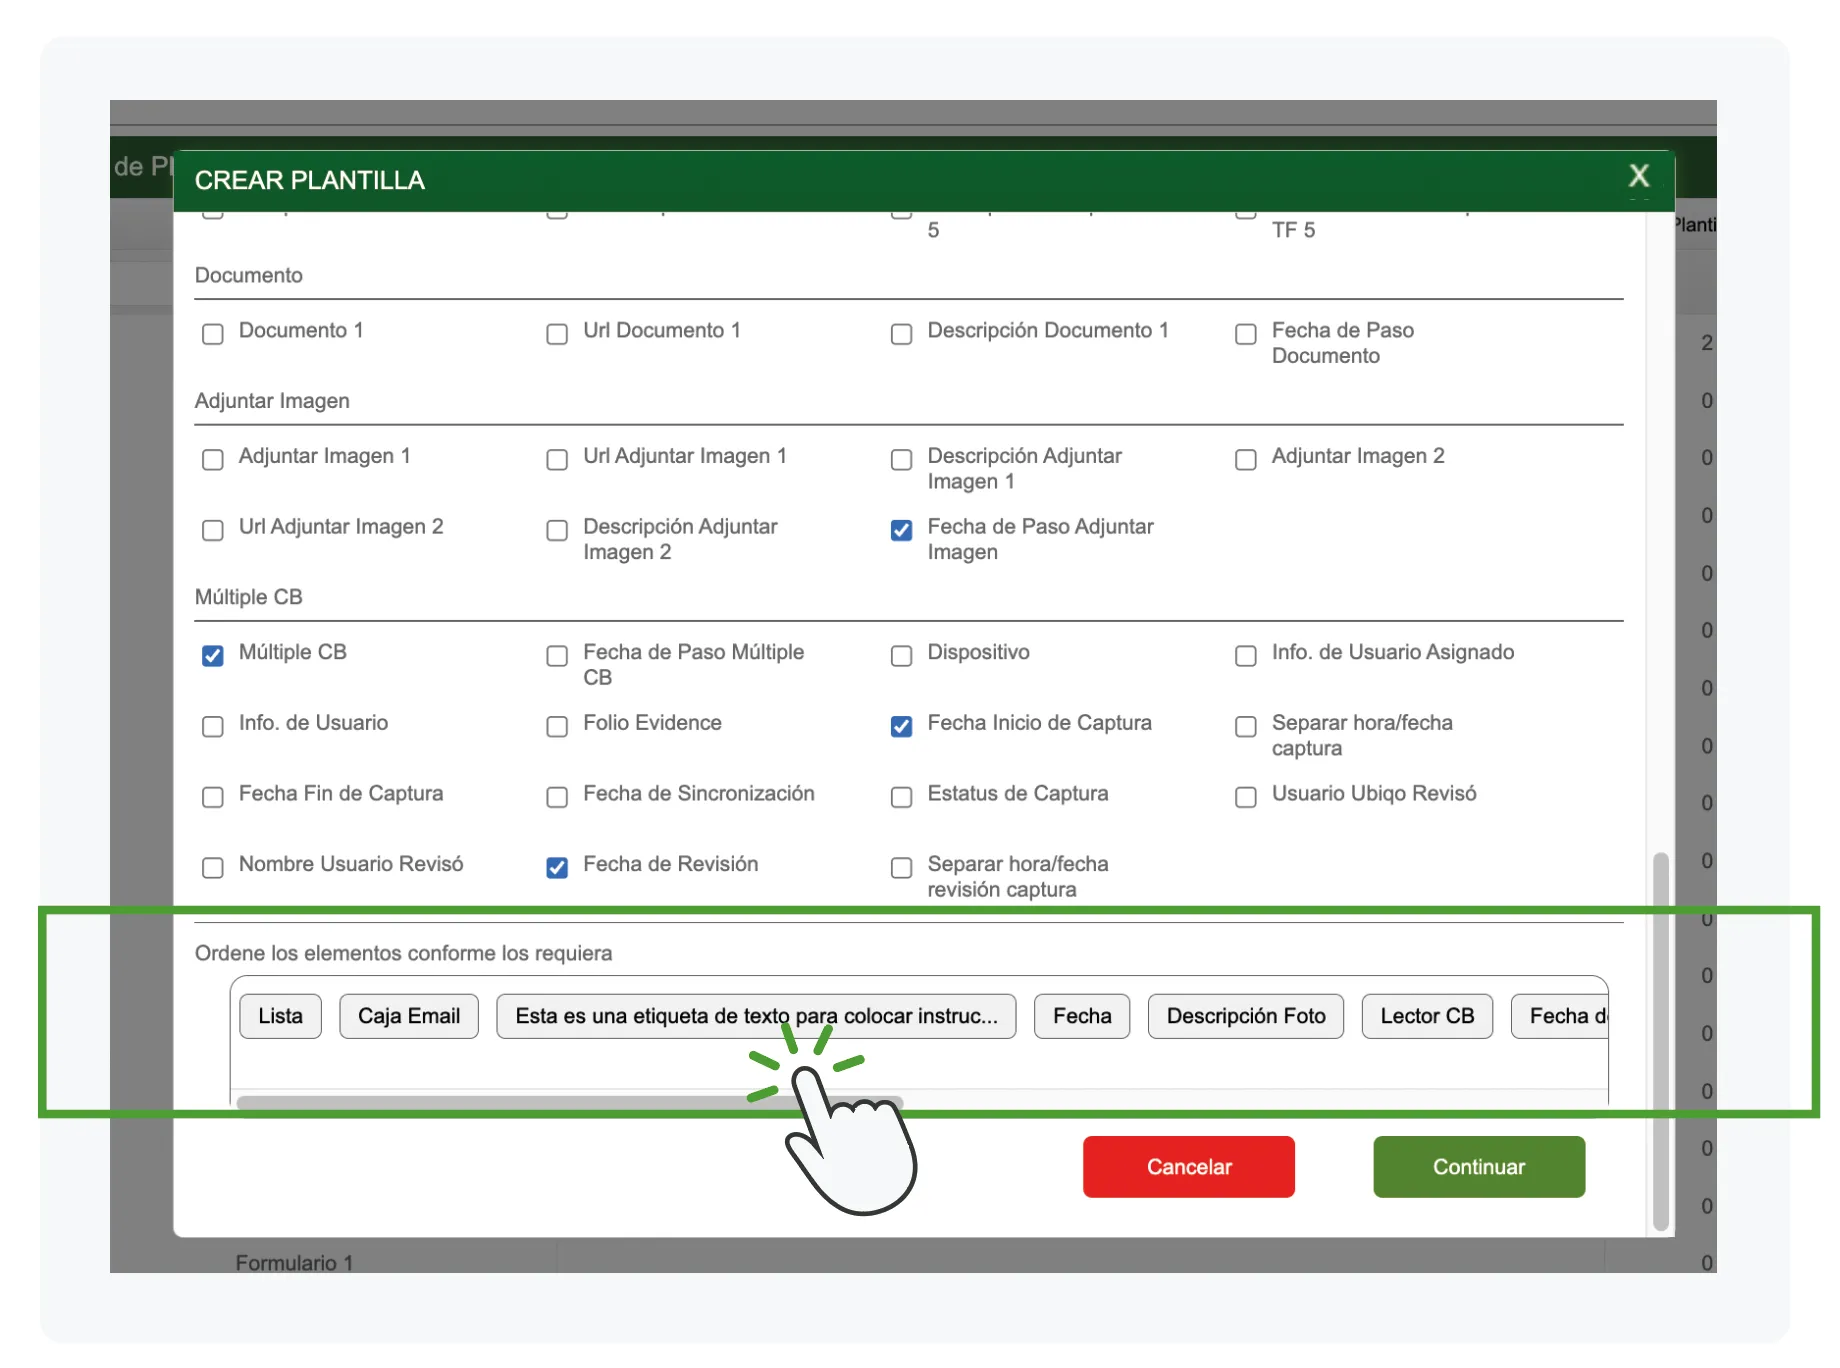Enable Fecha de Paso Múltiple CB
The image size is (1840, 1368).
pos(557,655)
